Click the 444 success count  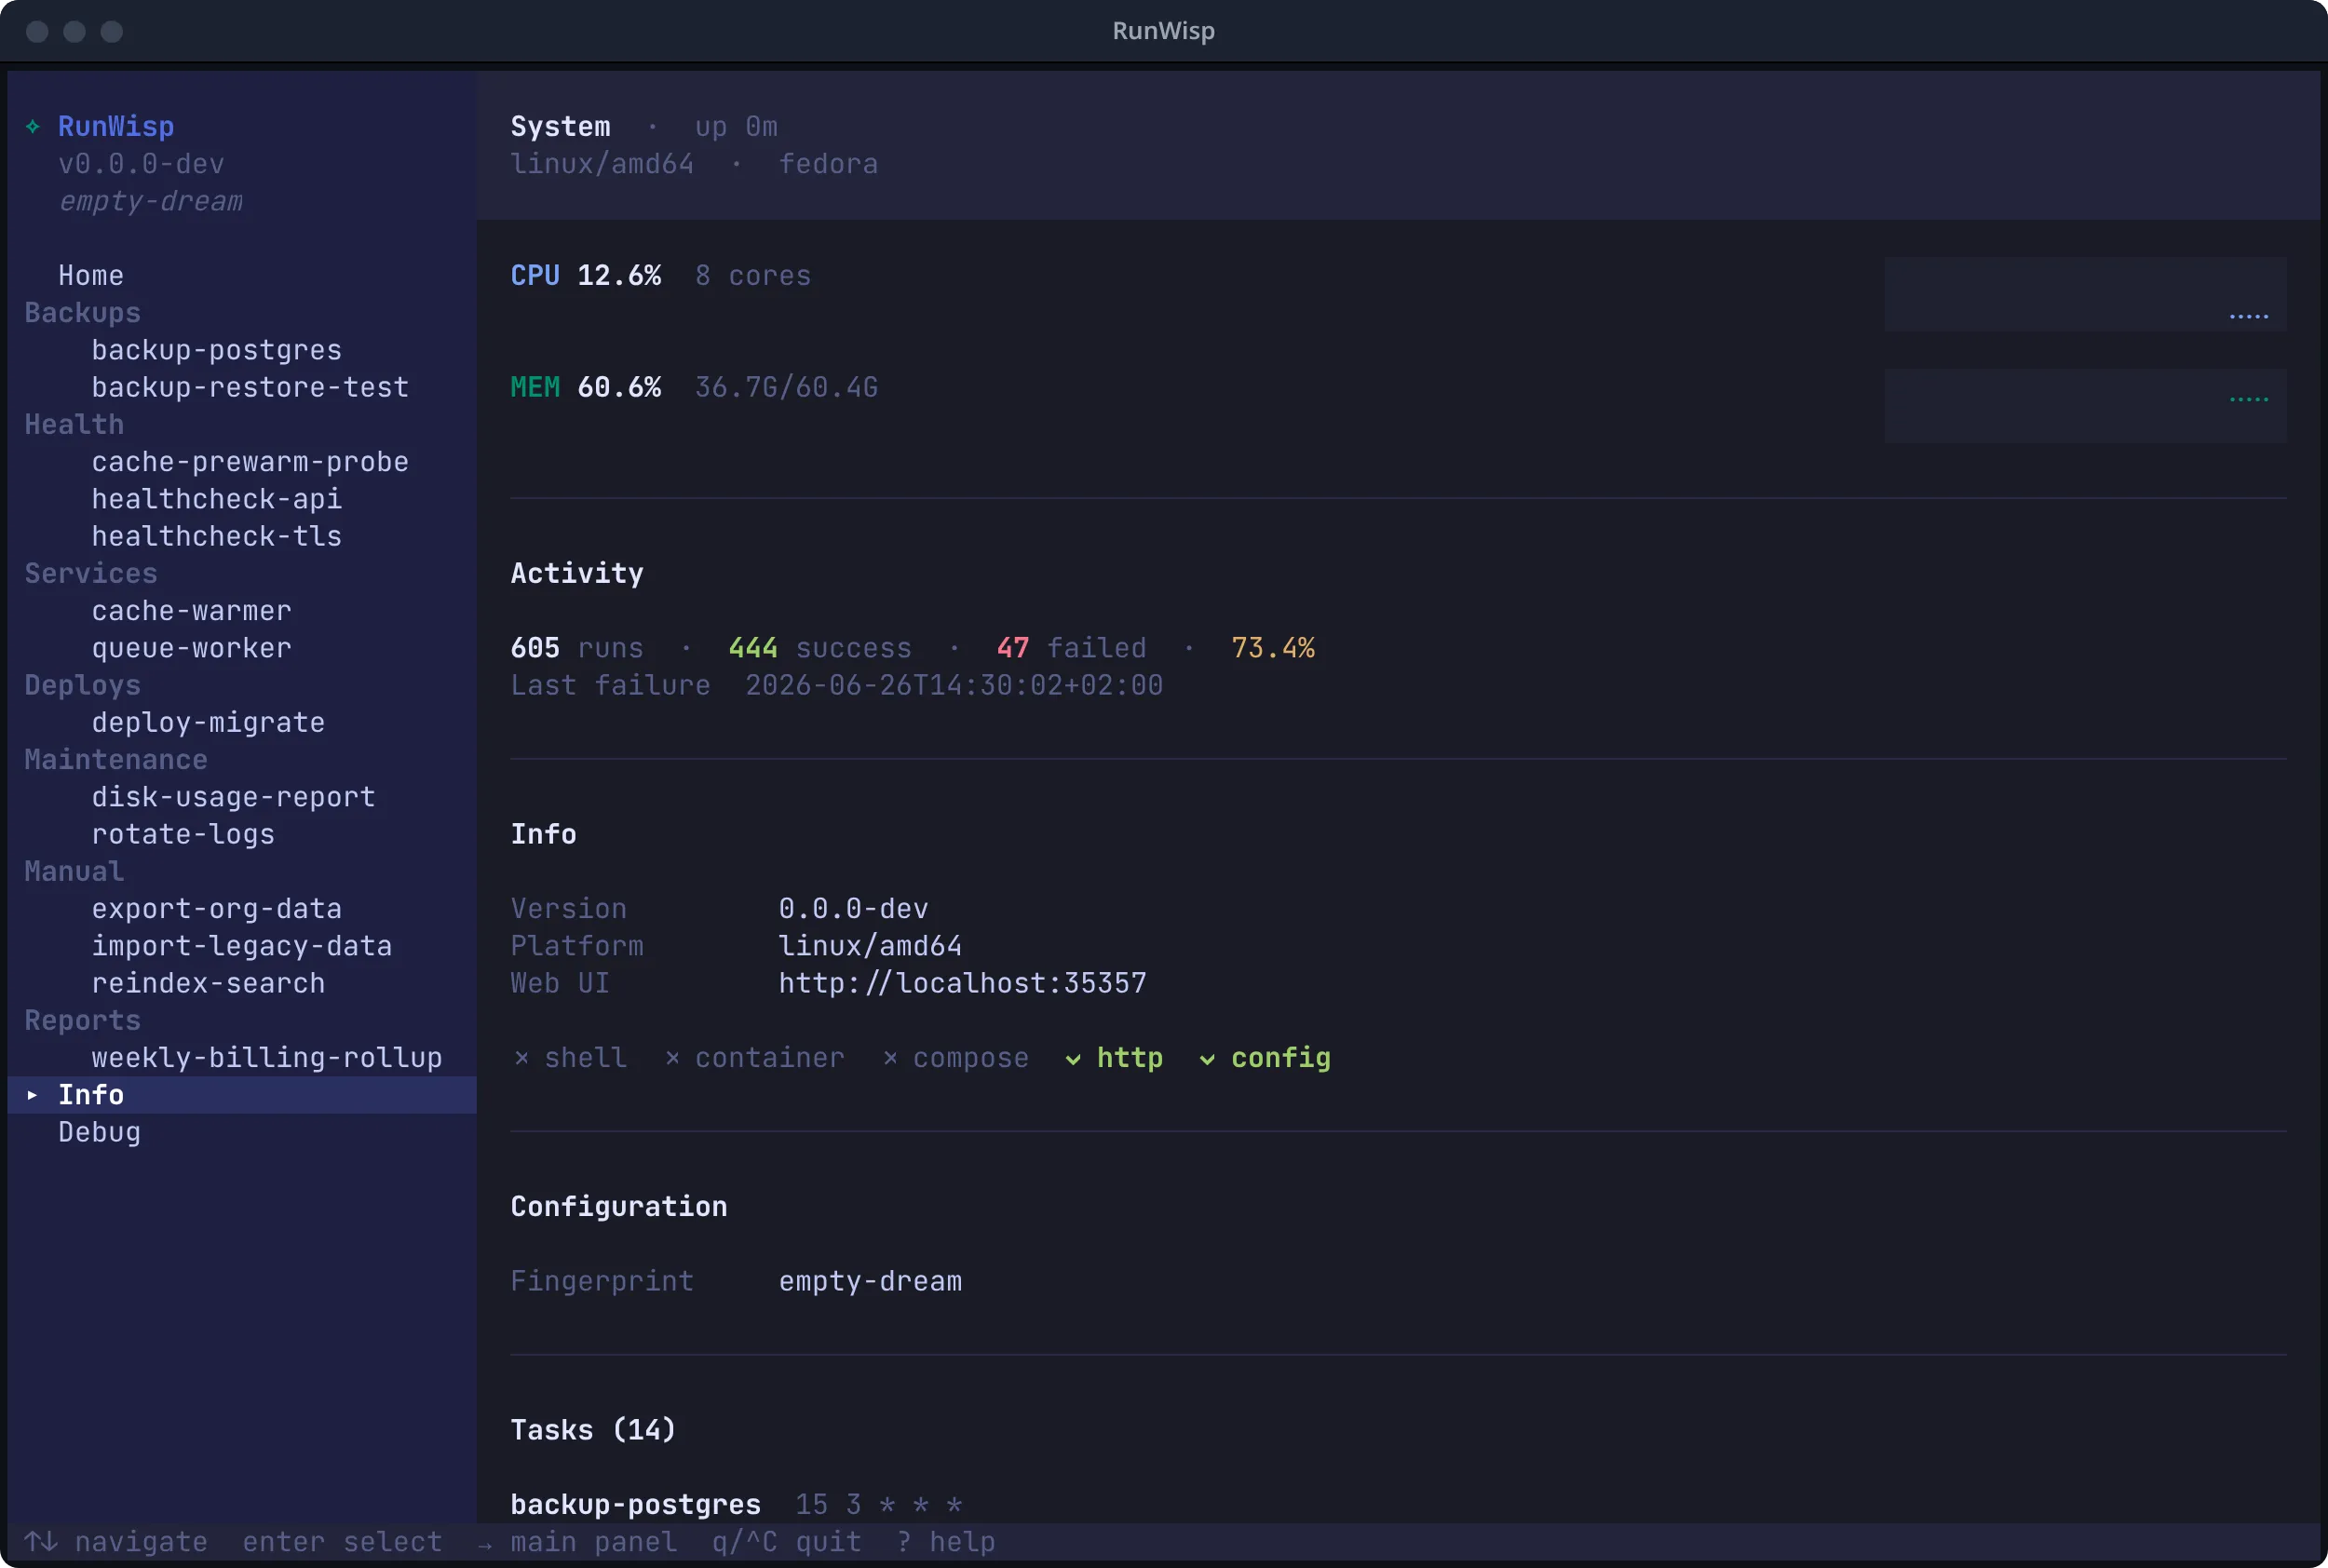pyautogui.click(x=820, y=648)
